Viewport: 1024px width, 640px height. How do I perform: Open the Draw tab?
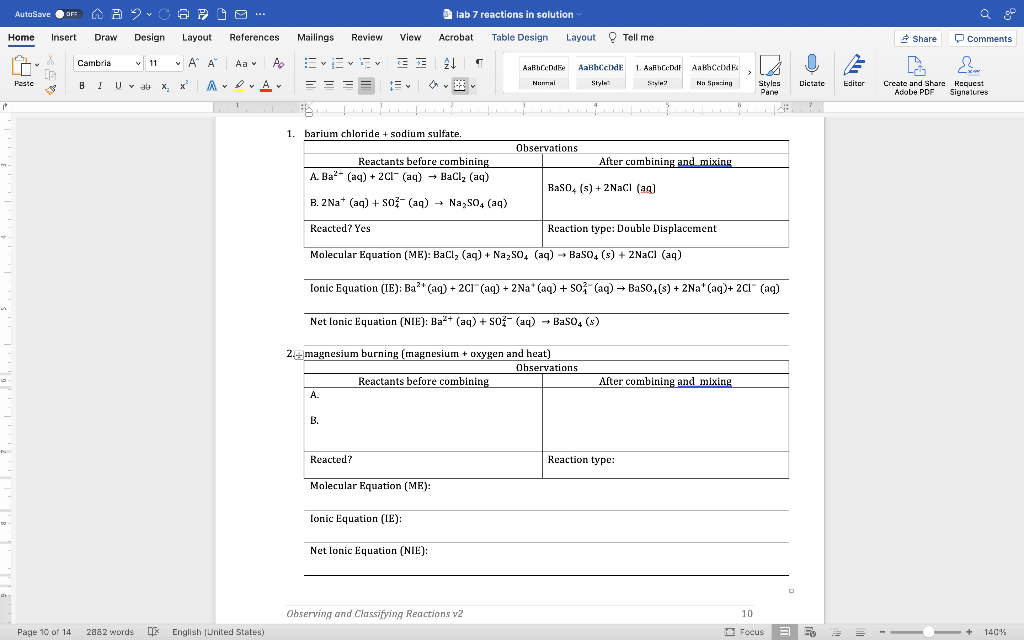coord(105,37)
